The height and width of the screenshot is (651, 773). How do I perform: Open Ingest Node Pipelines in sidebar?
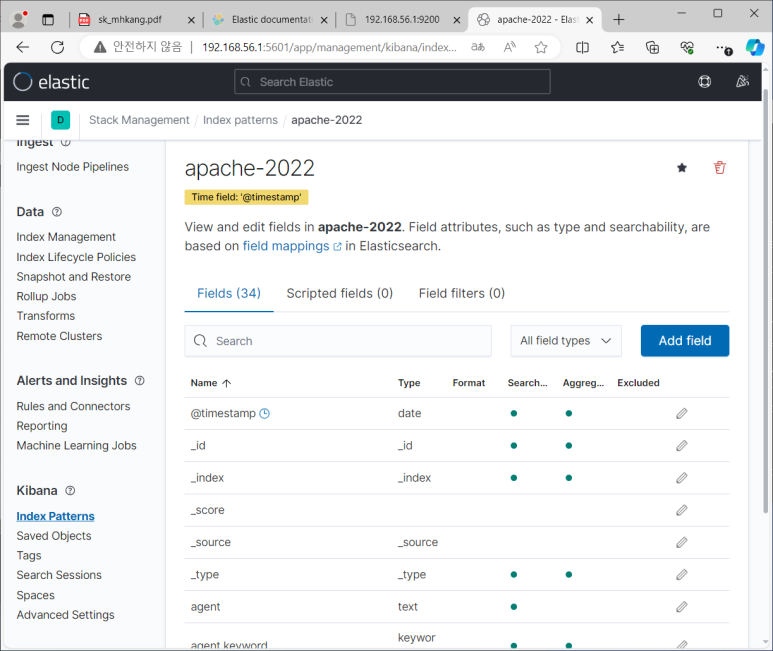(x=72, y=167)
